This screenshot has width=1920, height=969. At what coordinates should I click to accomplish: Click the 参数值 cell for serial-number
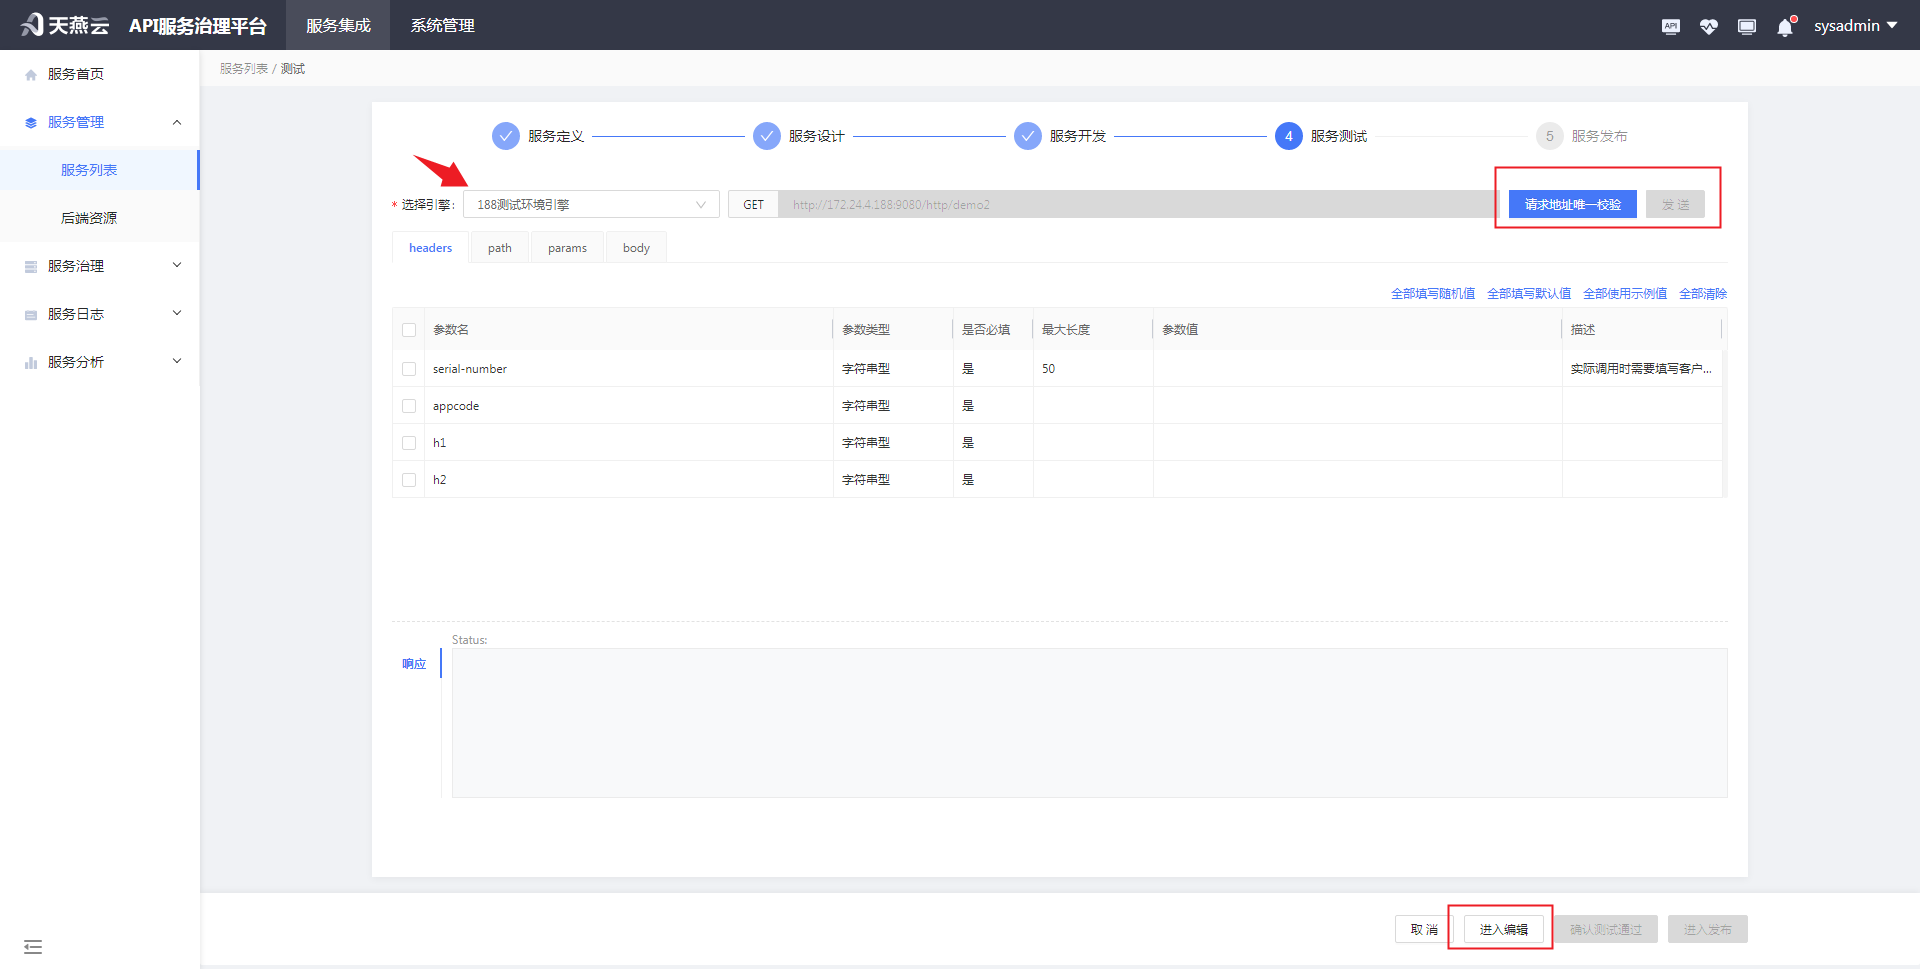[1357, 369]
